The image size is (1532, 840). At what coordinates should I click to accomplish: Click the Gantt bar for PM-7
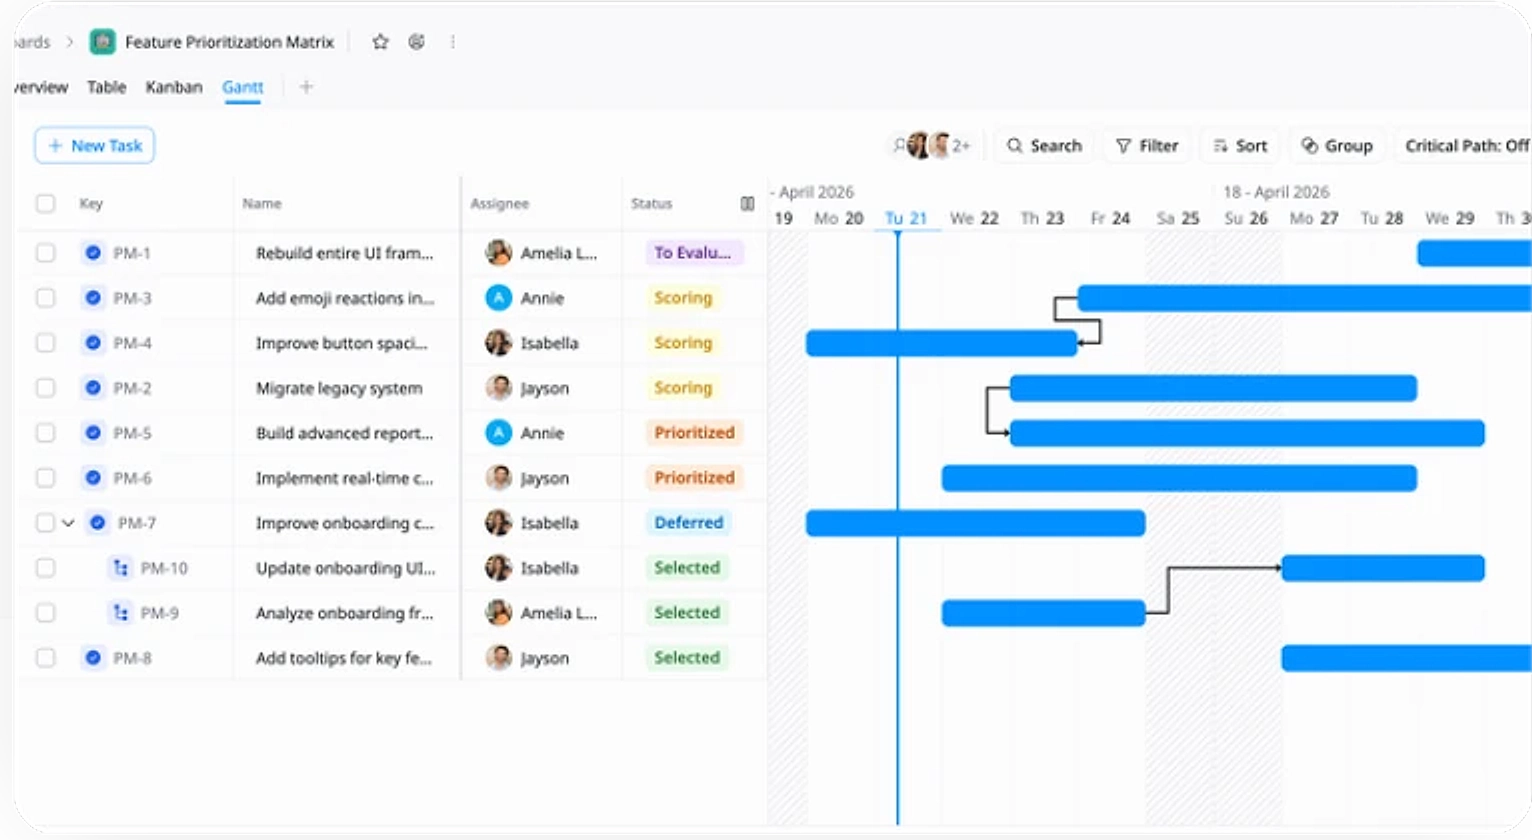(x=975, y=523)
